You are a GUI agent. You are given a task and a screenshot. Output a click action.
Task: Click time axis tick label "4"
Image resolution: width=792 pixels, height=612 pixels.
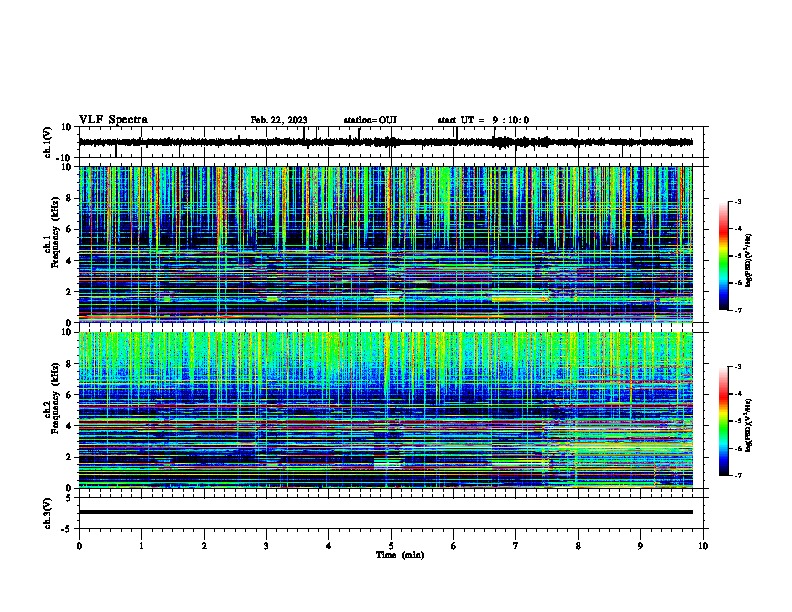[x=329, y=546]
